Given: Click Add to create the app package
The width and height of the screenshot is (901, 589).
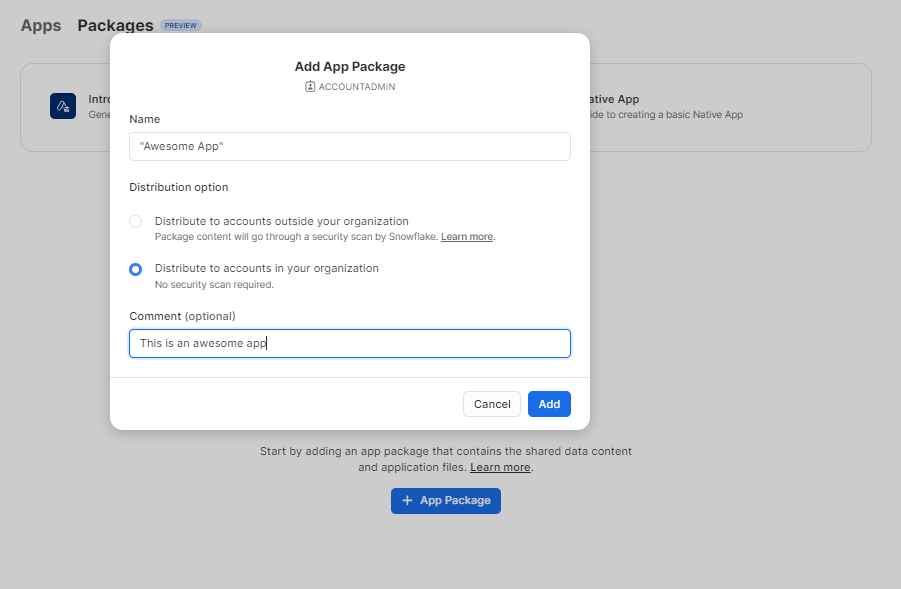Looking at the screenshot, I should [548, 404].
